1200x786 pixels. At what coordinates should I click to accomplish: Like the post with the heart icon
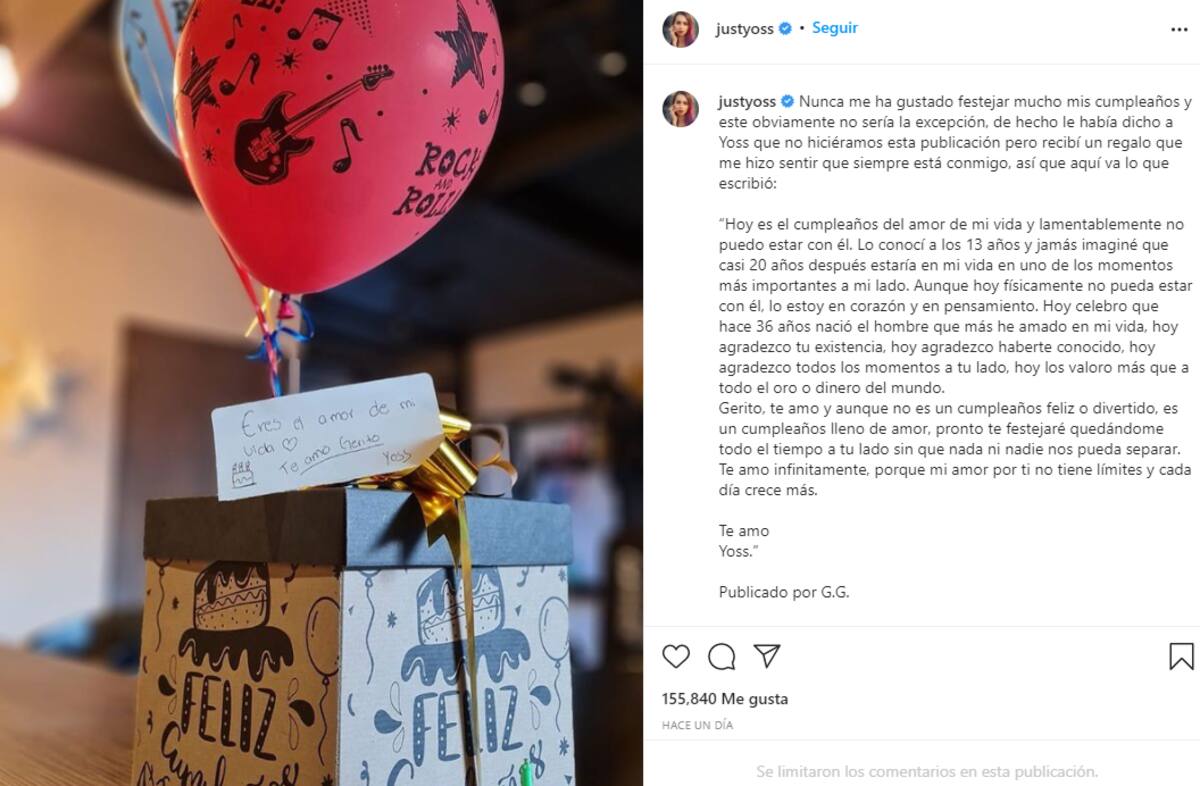(676, 656)
